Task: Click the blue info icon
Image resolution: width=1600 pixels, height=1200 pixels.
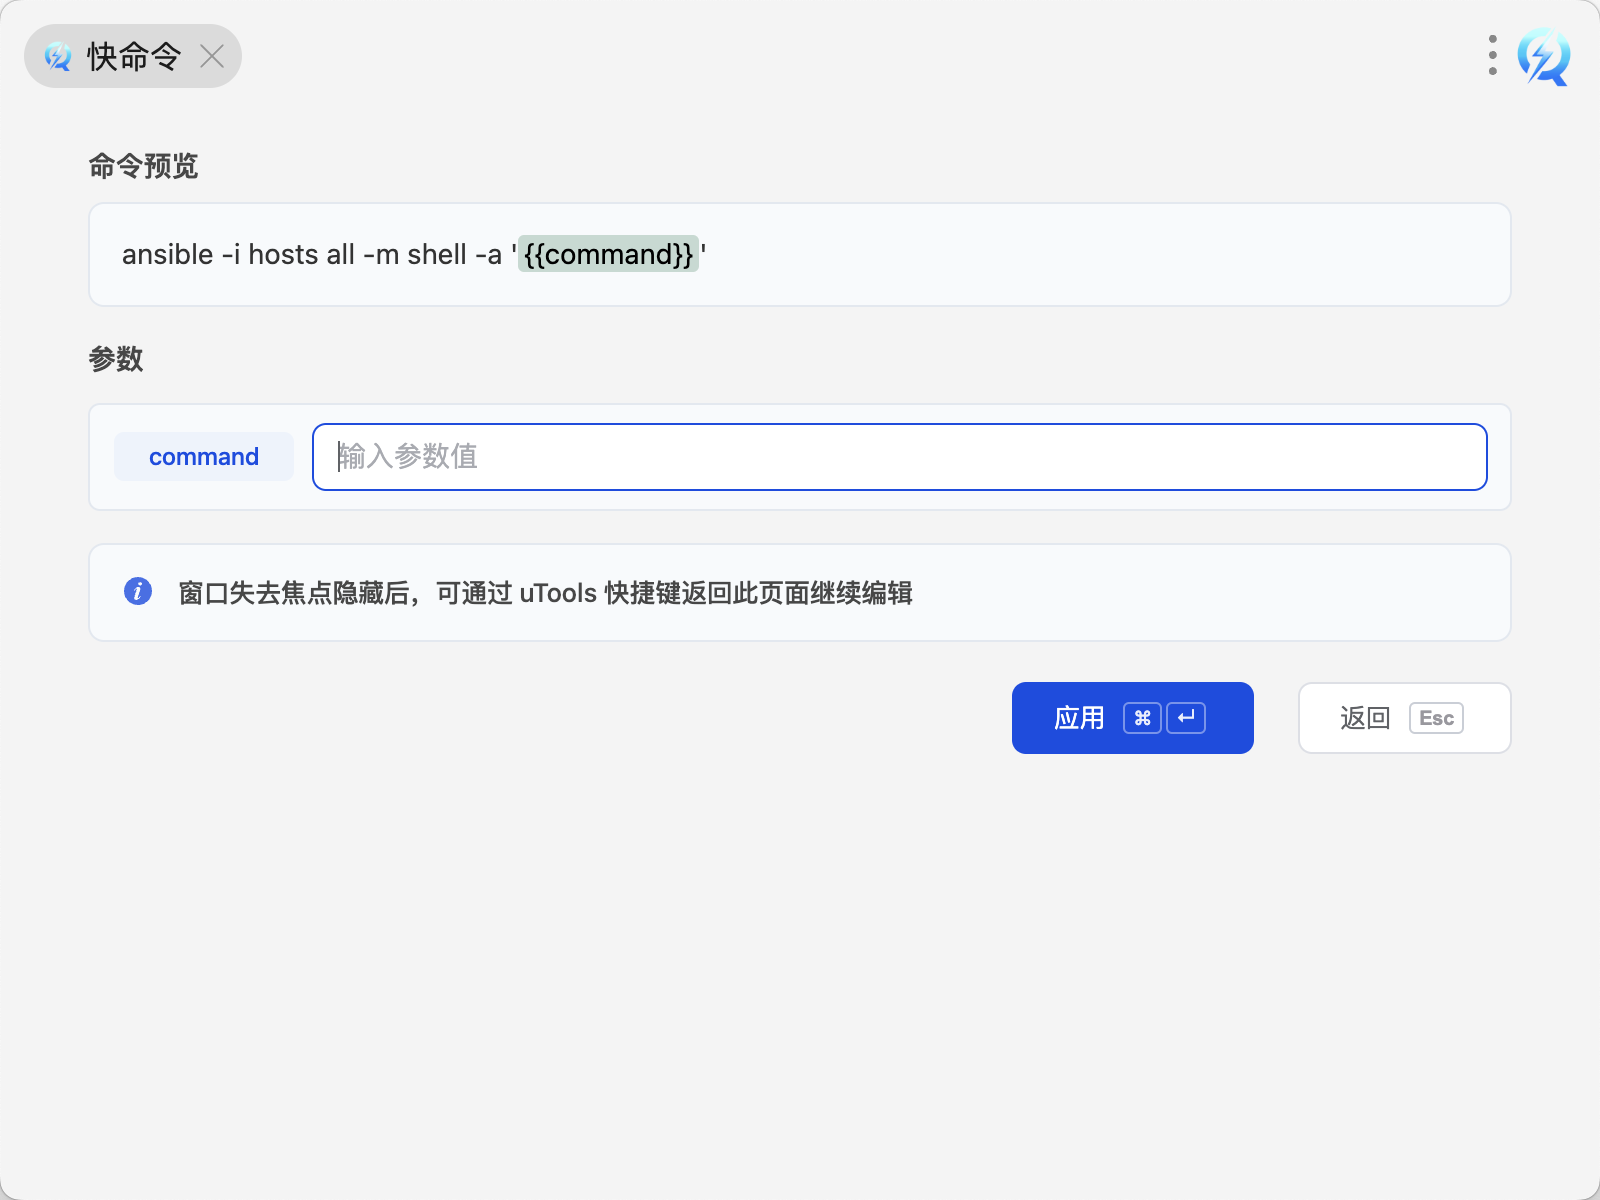Action: 138,591
